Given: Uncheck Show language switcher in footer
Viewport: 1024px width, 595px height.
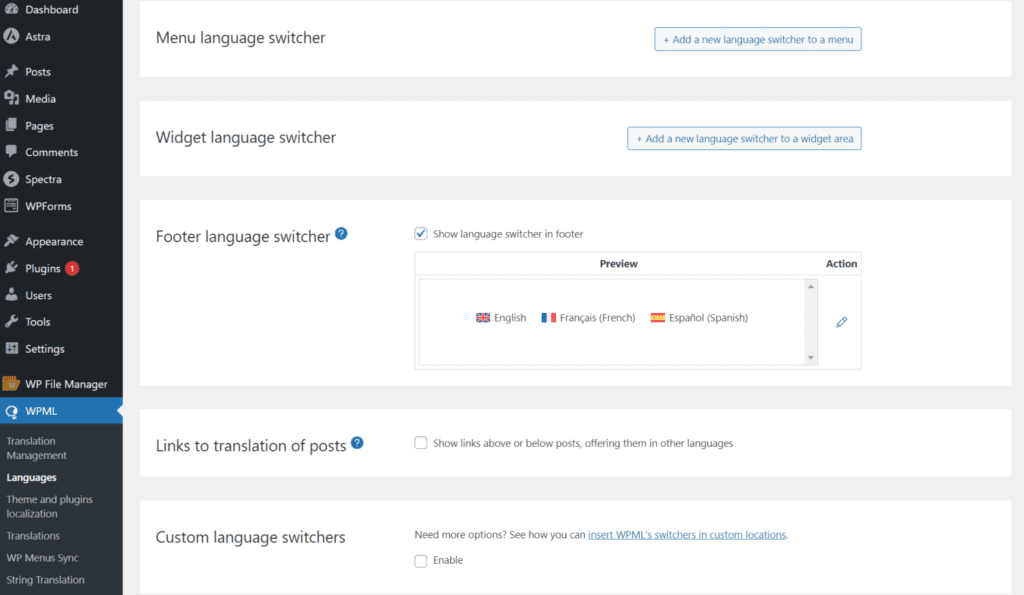Looking at the screenshot, I should (x=421, y=234).
